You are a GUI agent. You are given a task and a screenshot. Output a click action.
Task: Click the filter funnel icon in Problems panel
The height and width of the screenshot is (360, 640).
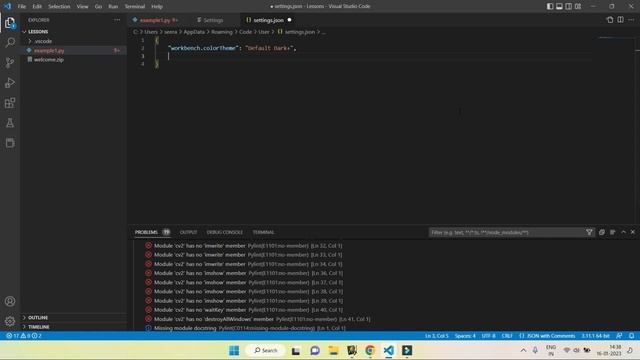pyautogui.click(x=589, y=232)
